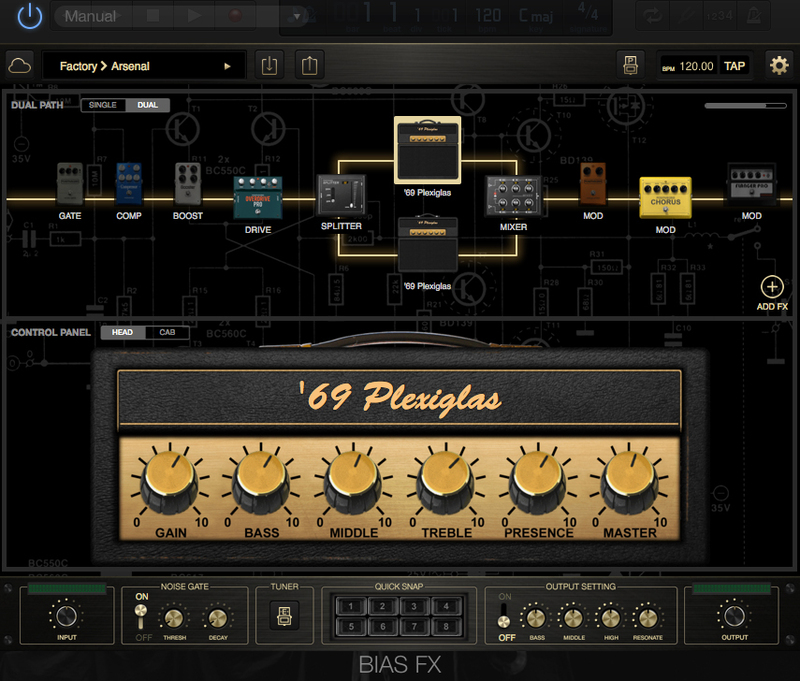Open the ToneCloud cloud icon
800x681 pixels.
coord(19,66)
